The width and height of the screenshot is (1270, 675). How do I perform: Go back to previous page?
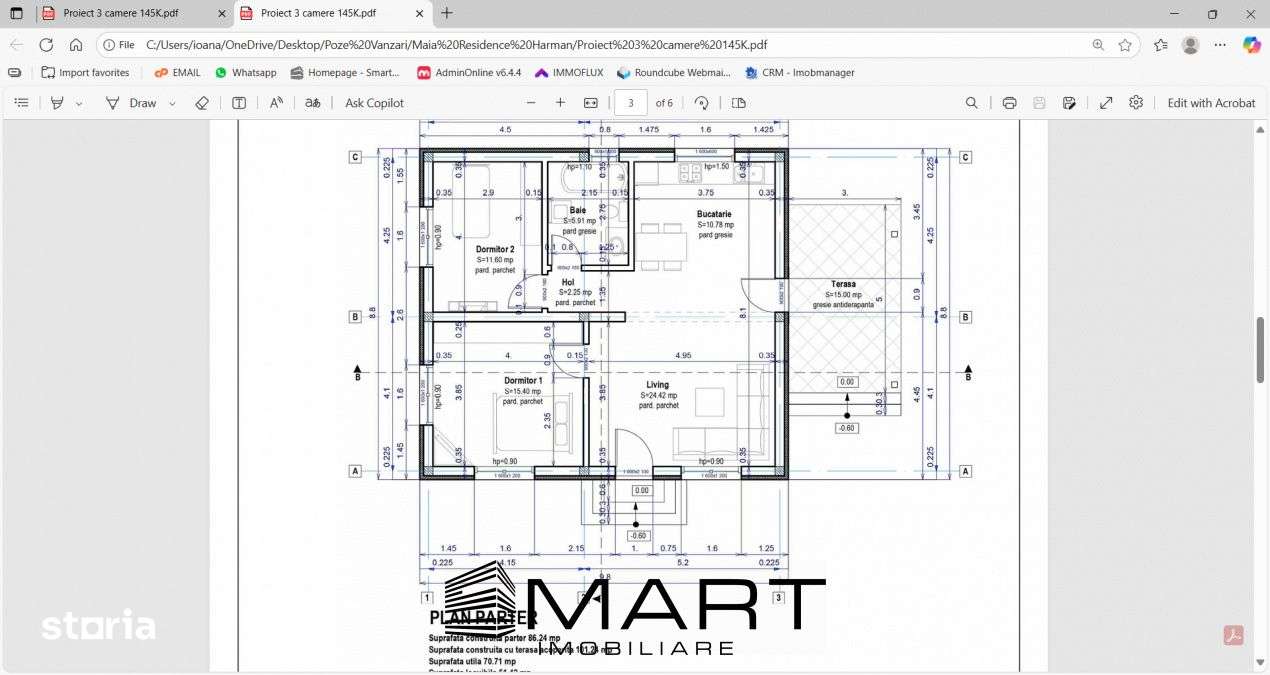pos(16,45)
